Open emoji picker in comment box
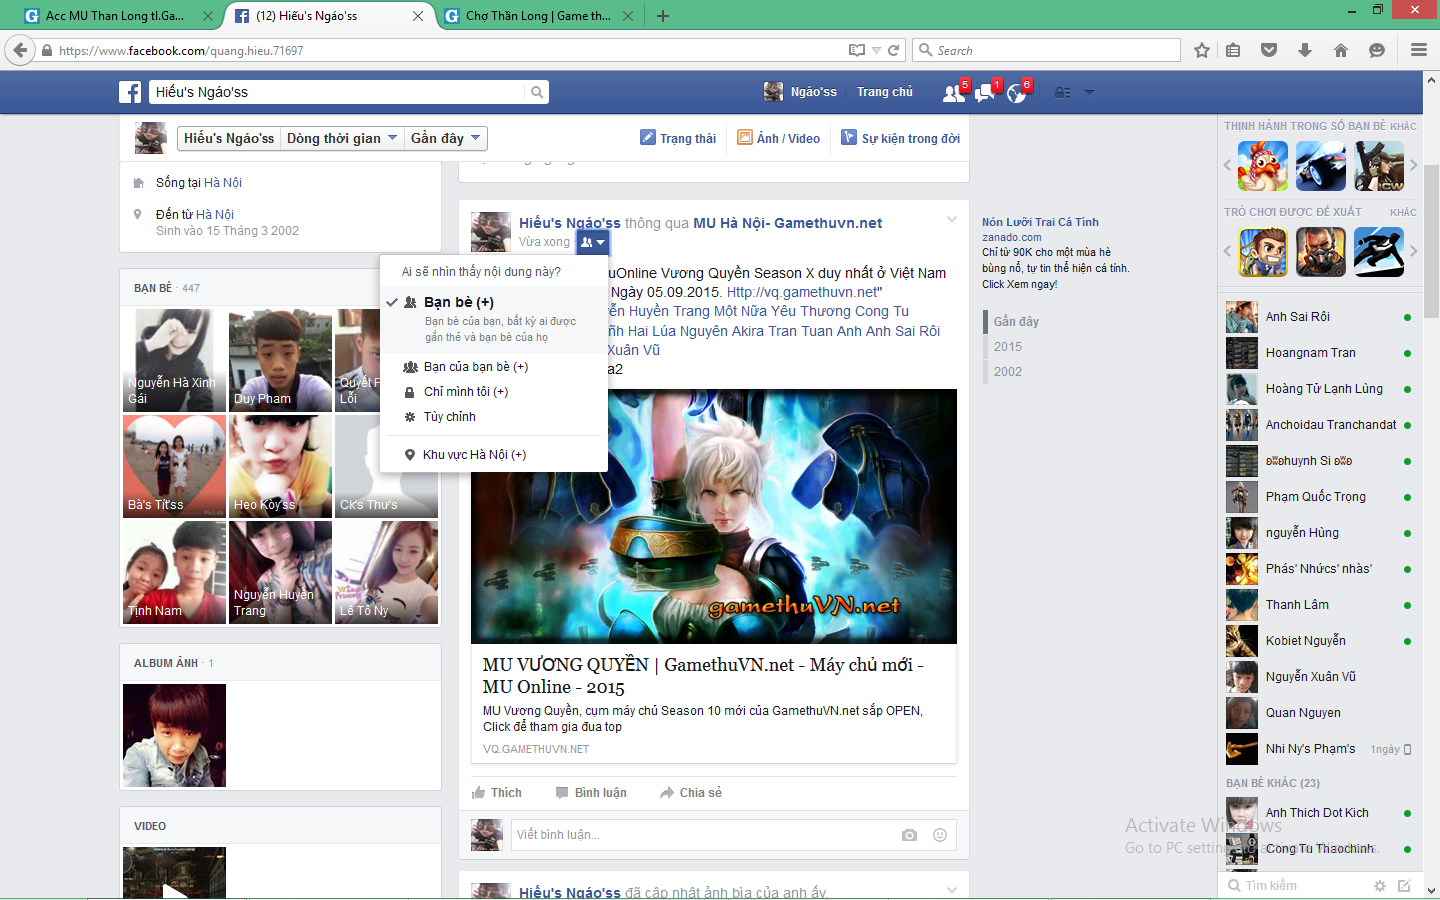 940,835
